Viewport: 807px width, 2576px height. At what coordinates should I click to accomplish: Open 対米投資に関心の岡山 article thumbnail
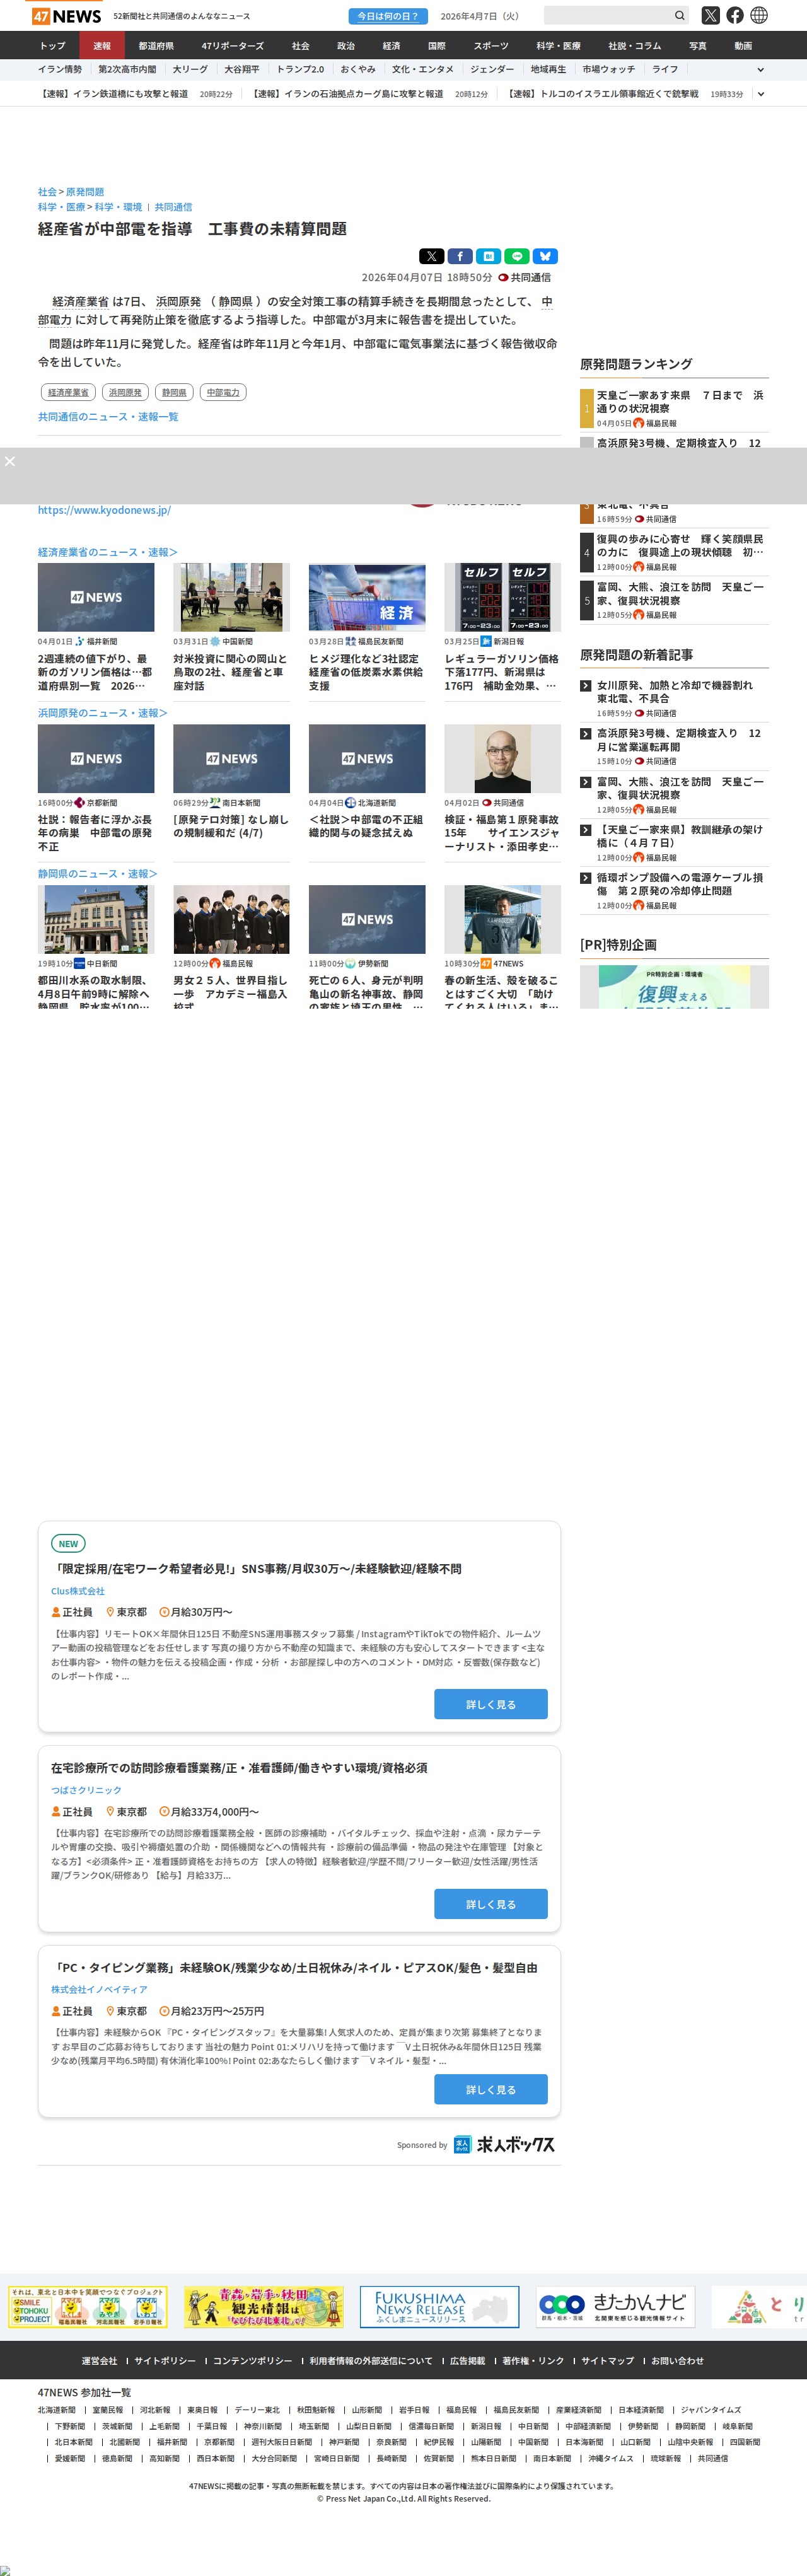[x=231, y=597]
